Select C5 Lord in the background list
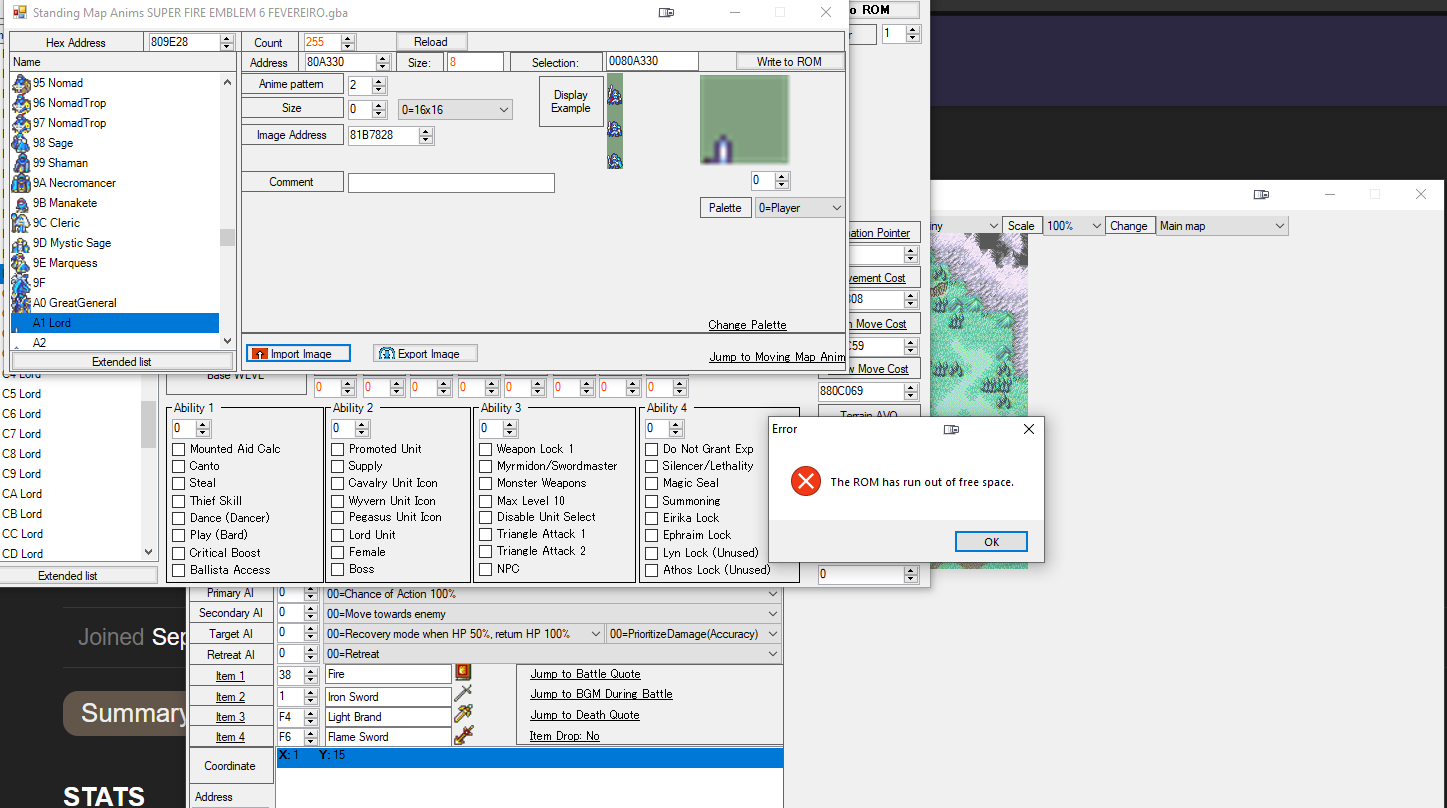Viewport: 1447px width, 808px height. (22, 394)
